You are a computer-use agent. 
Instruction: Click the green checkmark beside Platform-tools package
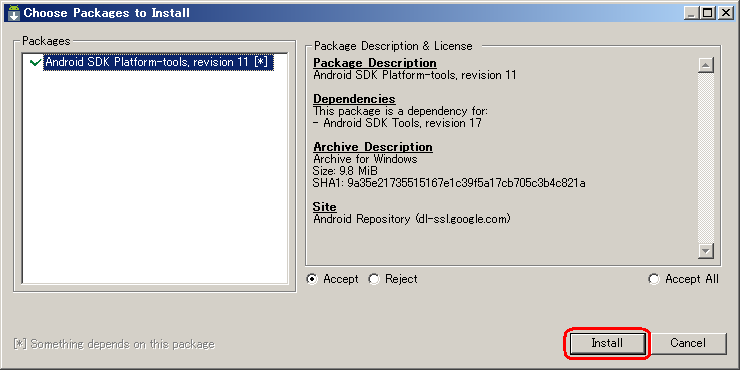tap(35, 63)
